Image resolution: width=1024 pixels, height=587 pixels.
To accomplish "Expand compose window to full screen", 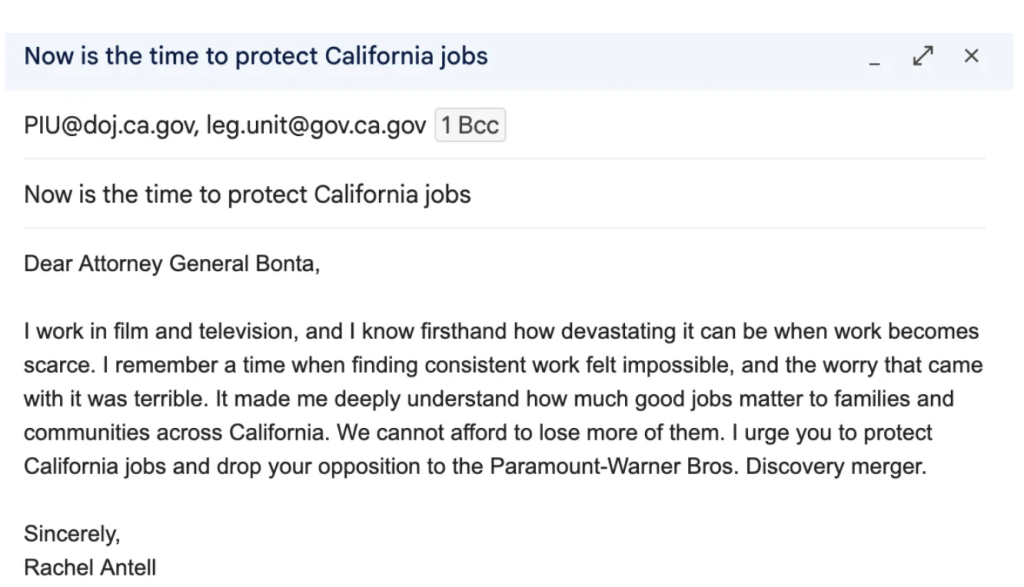I will click(x=923, y=56).
